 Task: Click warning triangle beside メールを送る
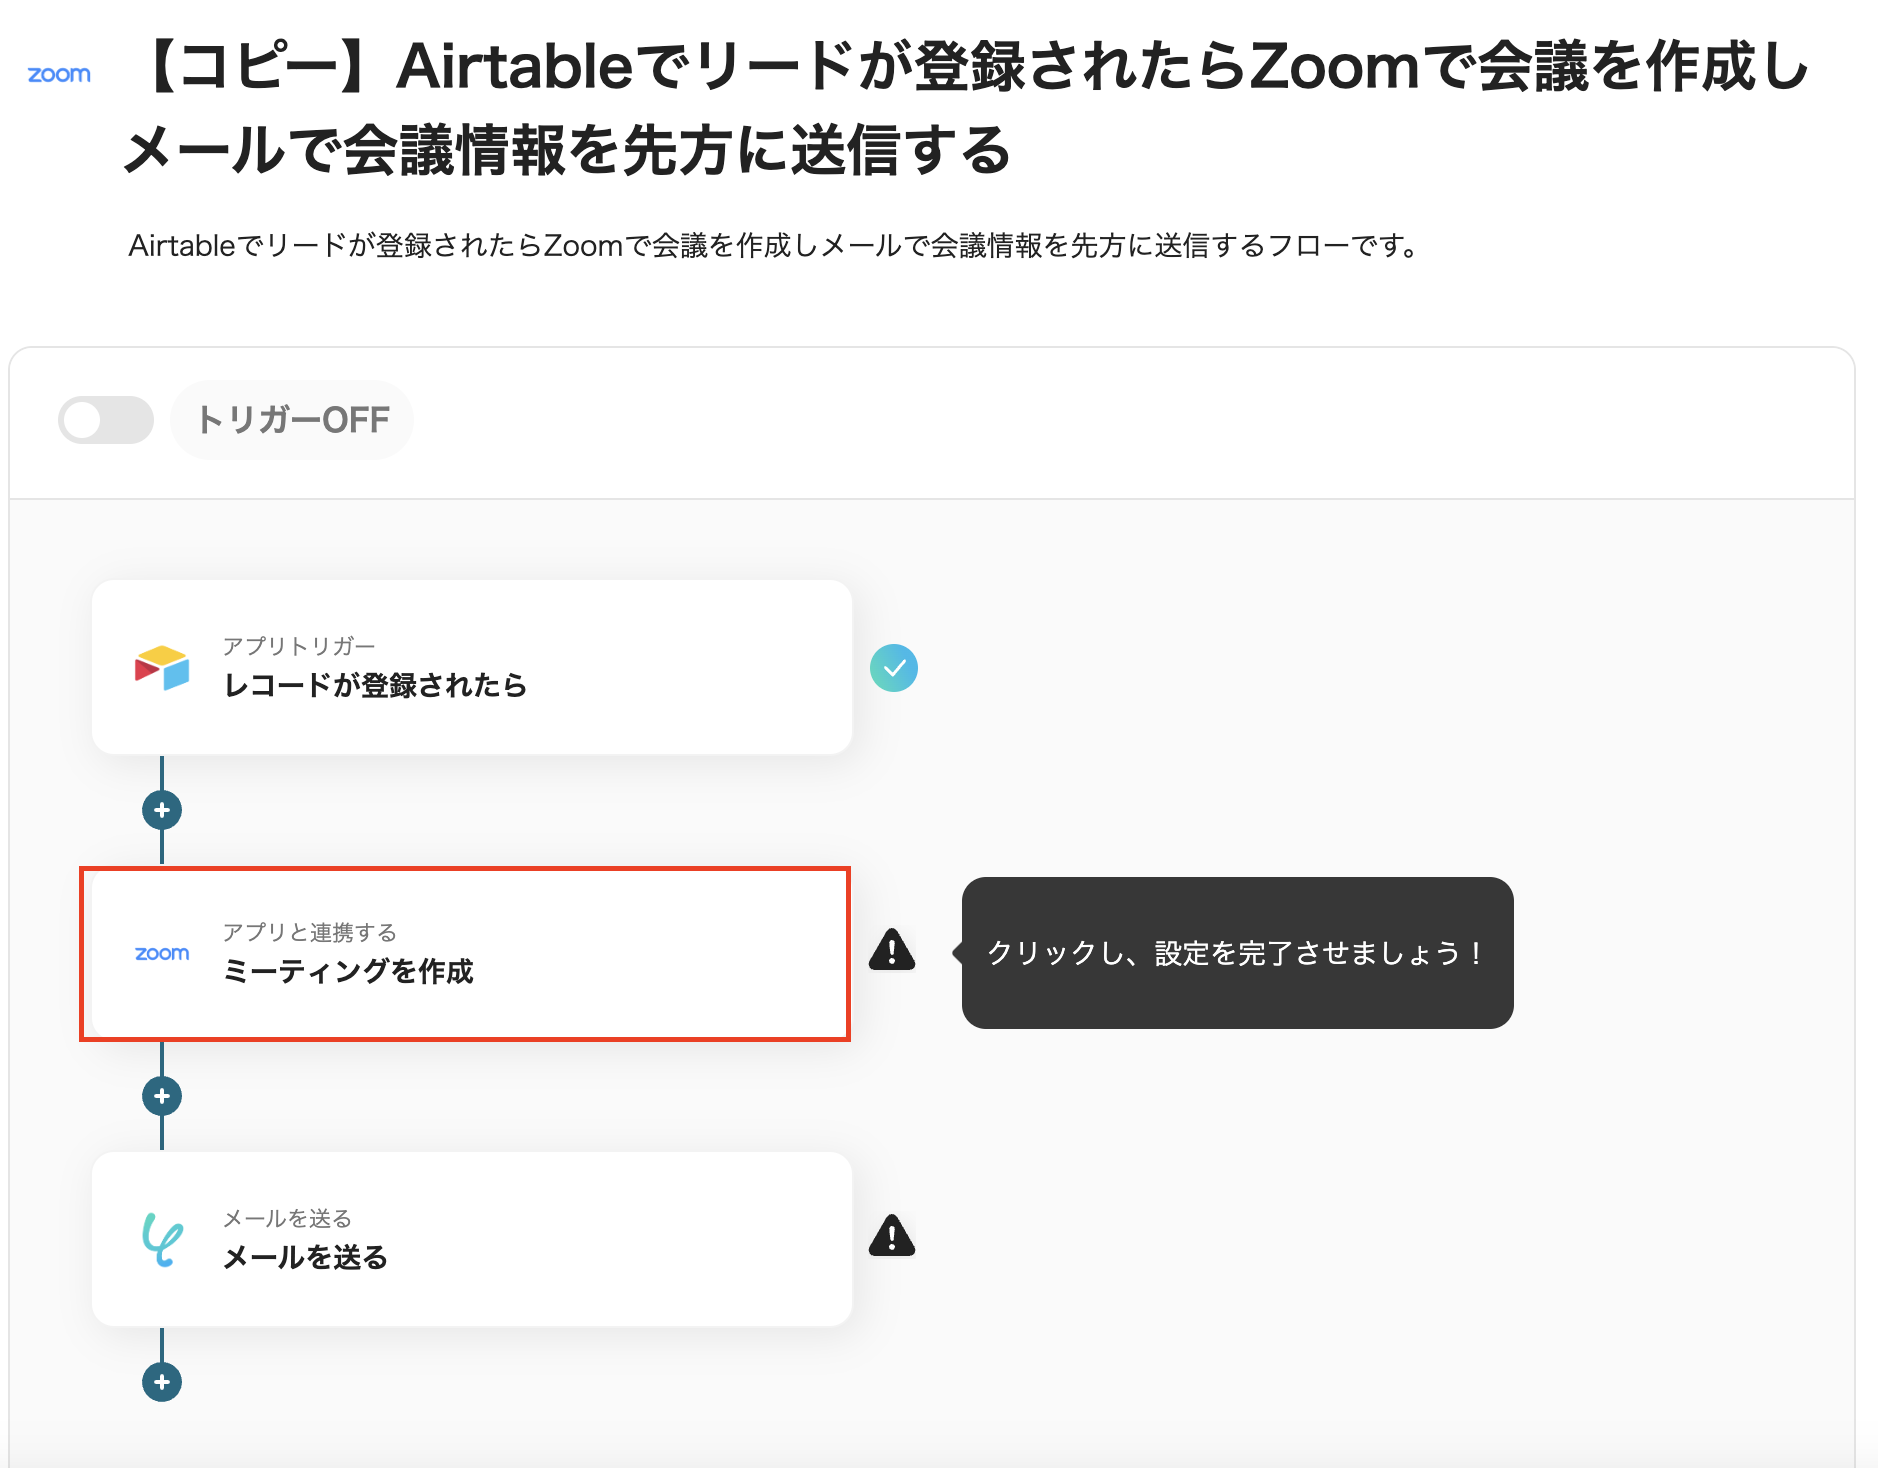coord(892,1237)
